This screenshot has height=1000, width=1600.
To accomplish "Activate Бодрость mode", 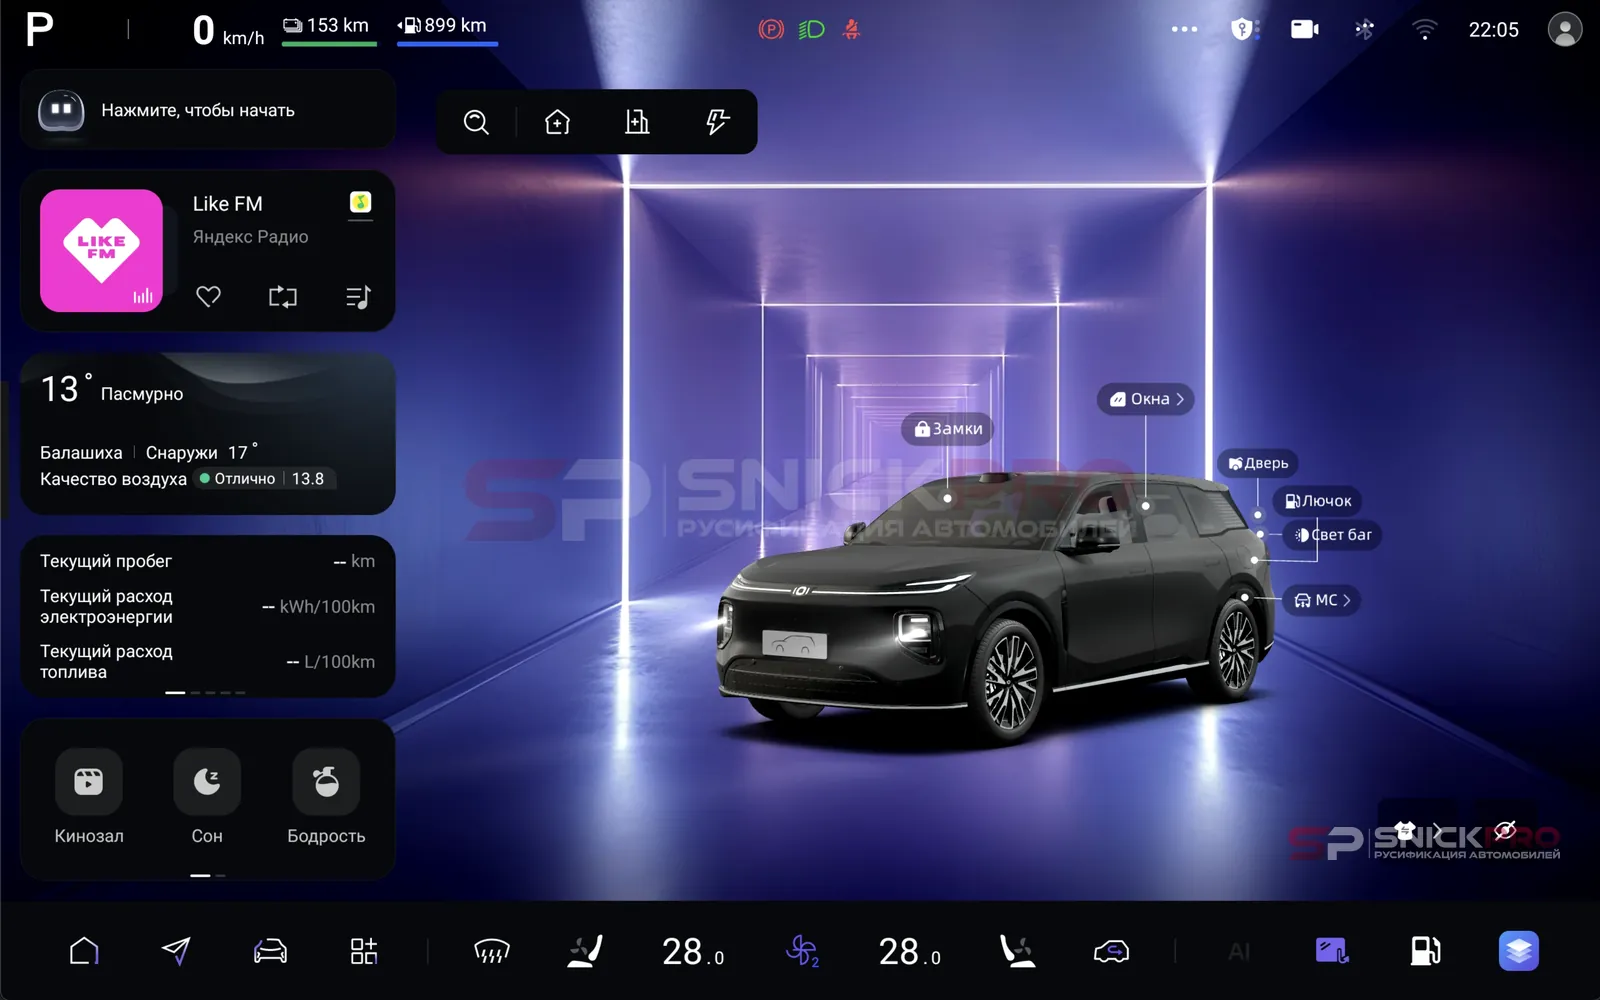I will click(326, 798).
